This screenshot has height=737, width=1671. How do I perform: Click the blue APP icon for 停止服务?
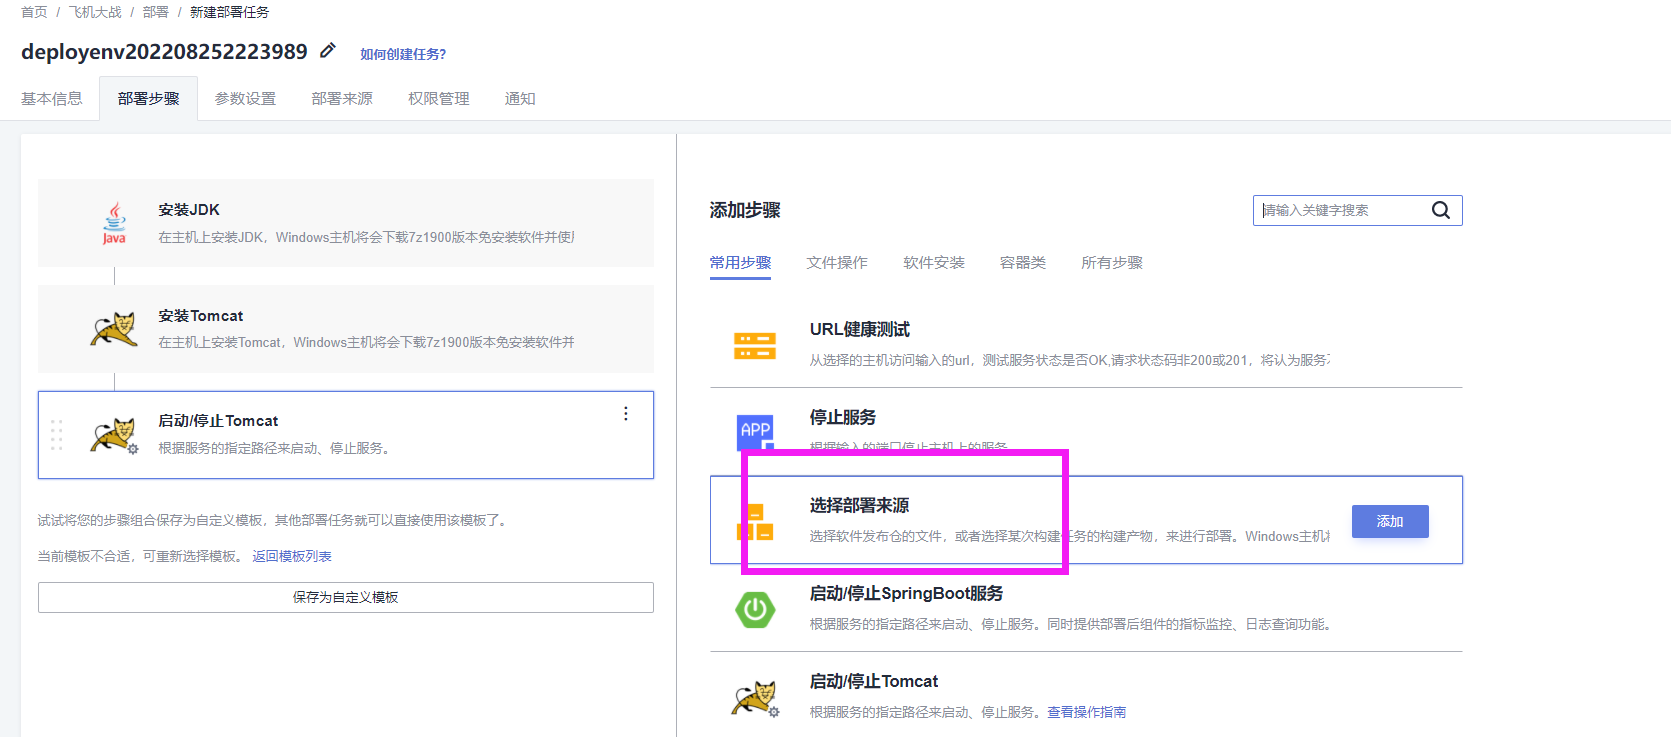pyautogui.click(x=755, y=432)
